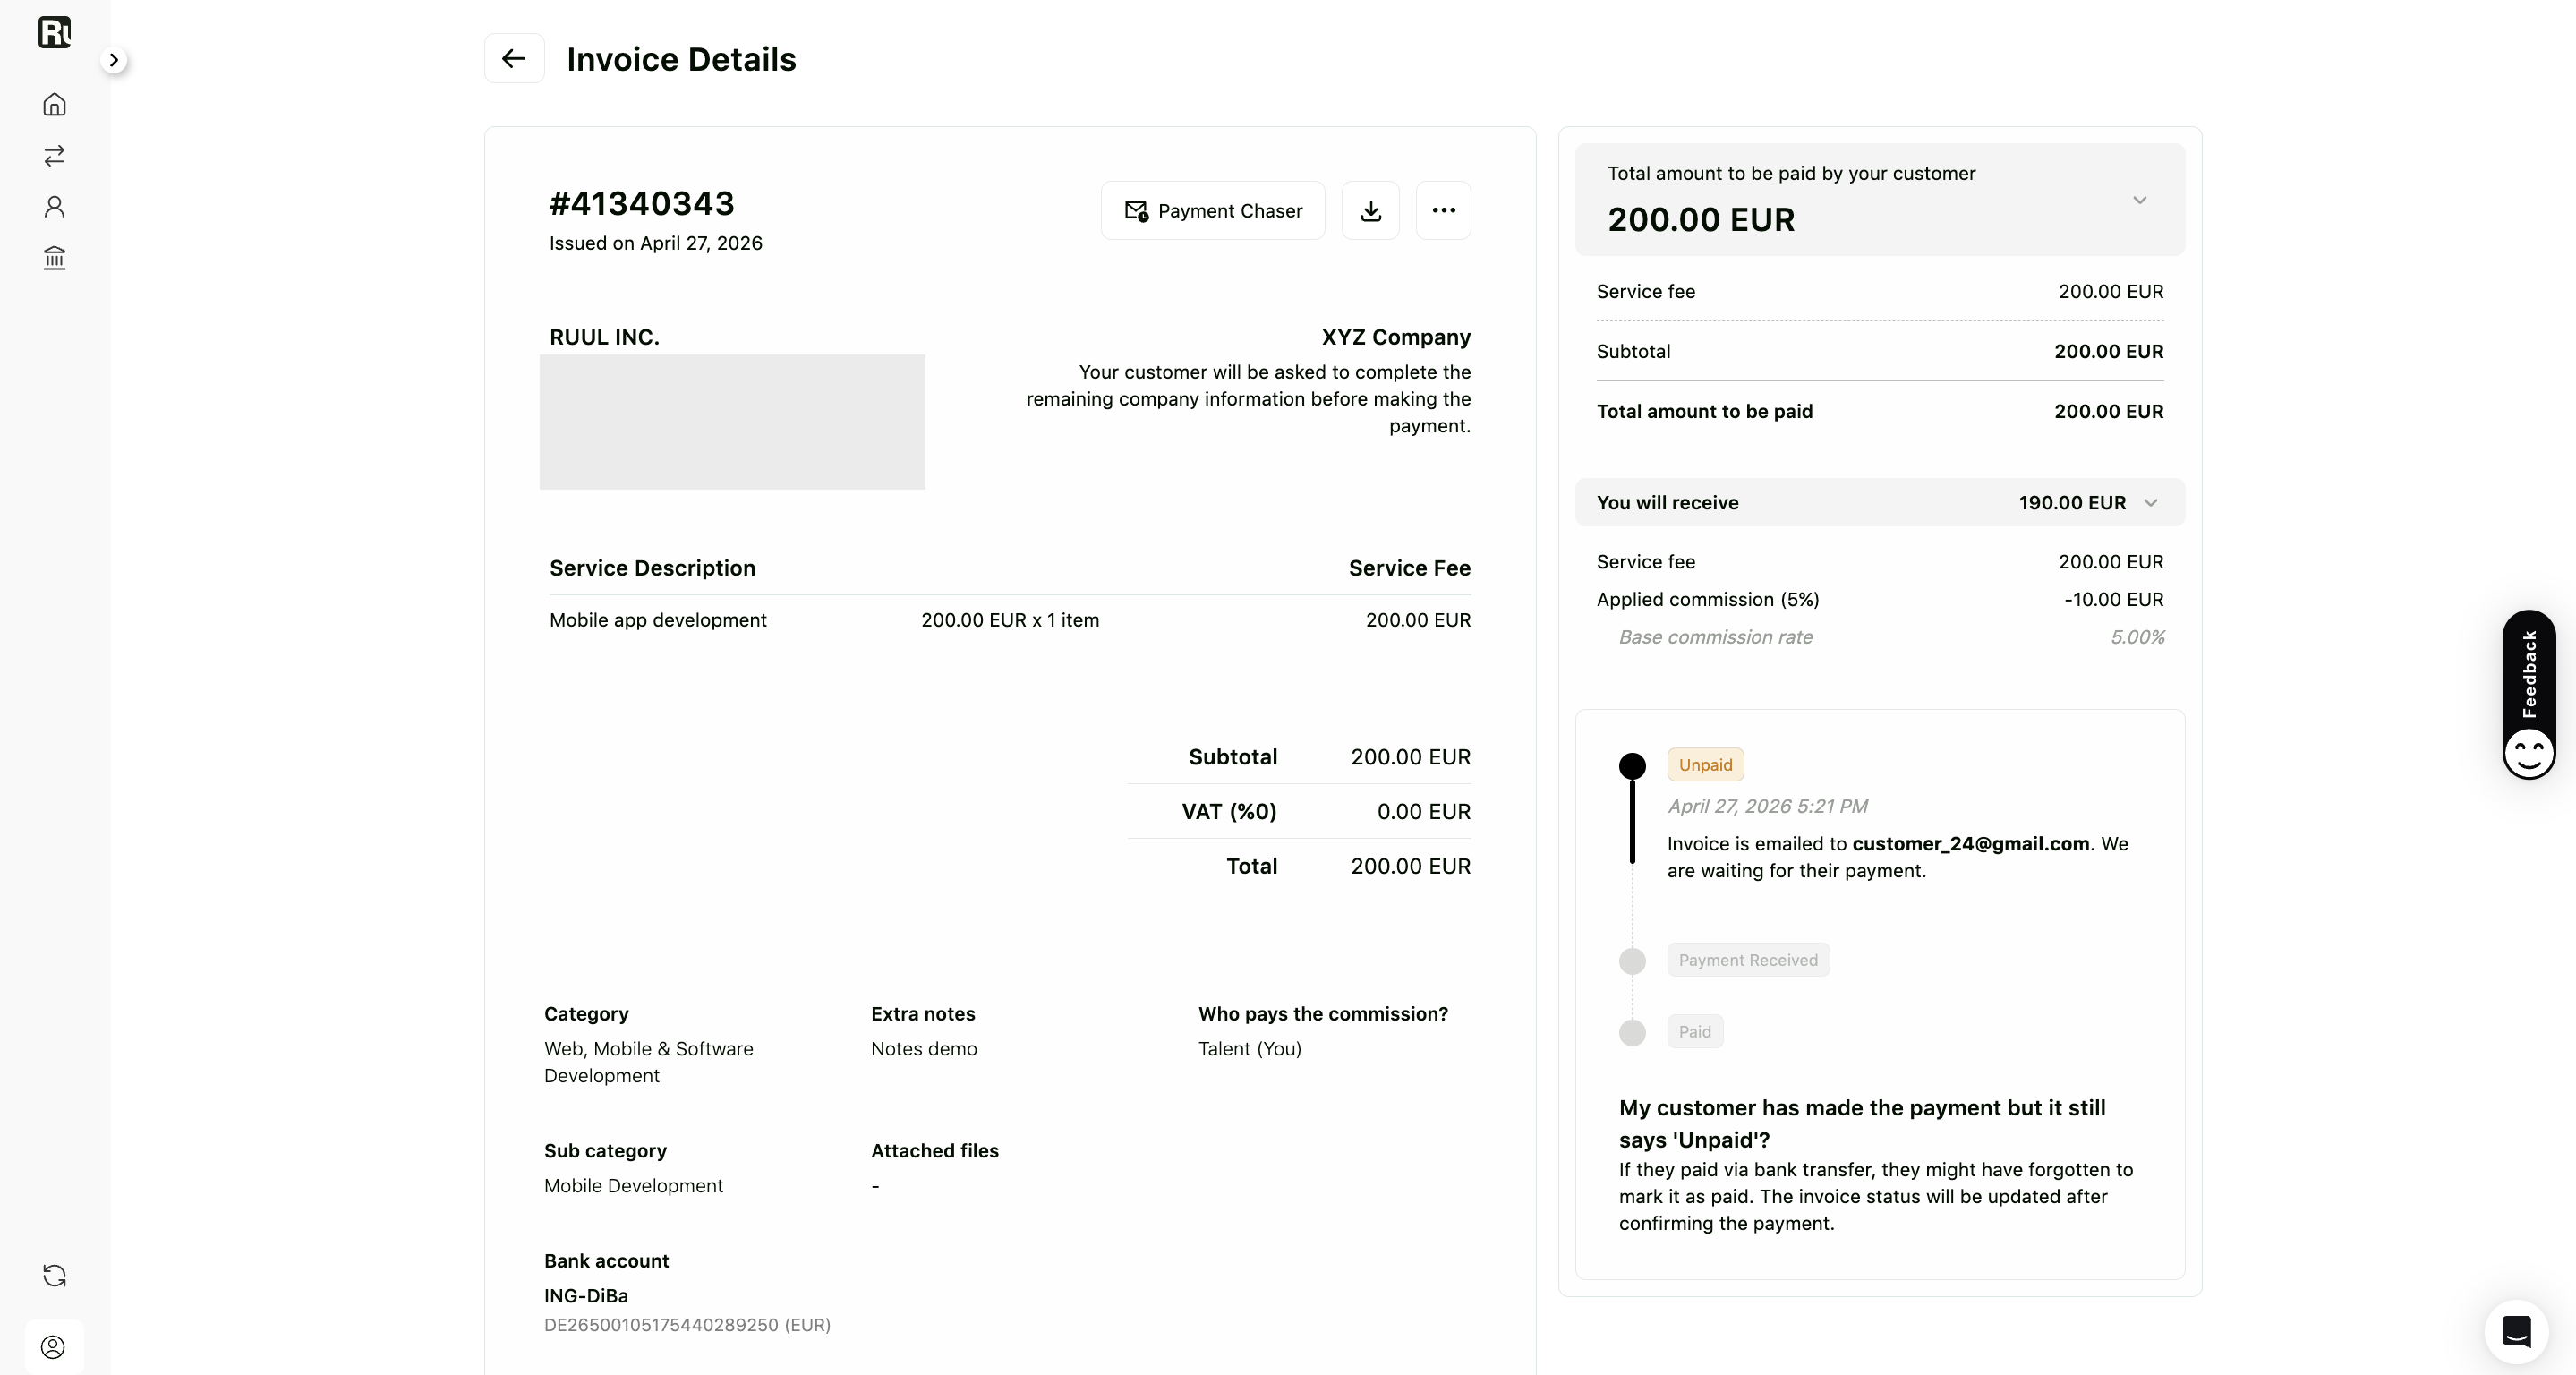Screen dimensions: 2576x1375
Task: Open the bank building icon in sidebar
Action: (55, 258)
